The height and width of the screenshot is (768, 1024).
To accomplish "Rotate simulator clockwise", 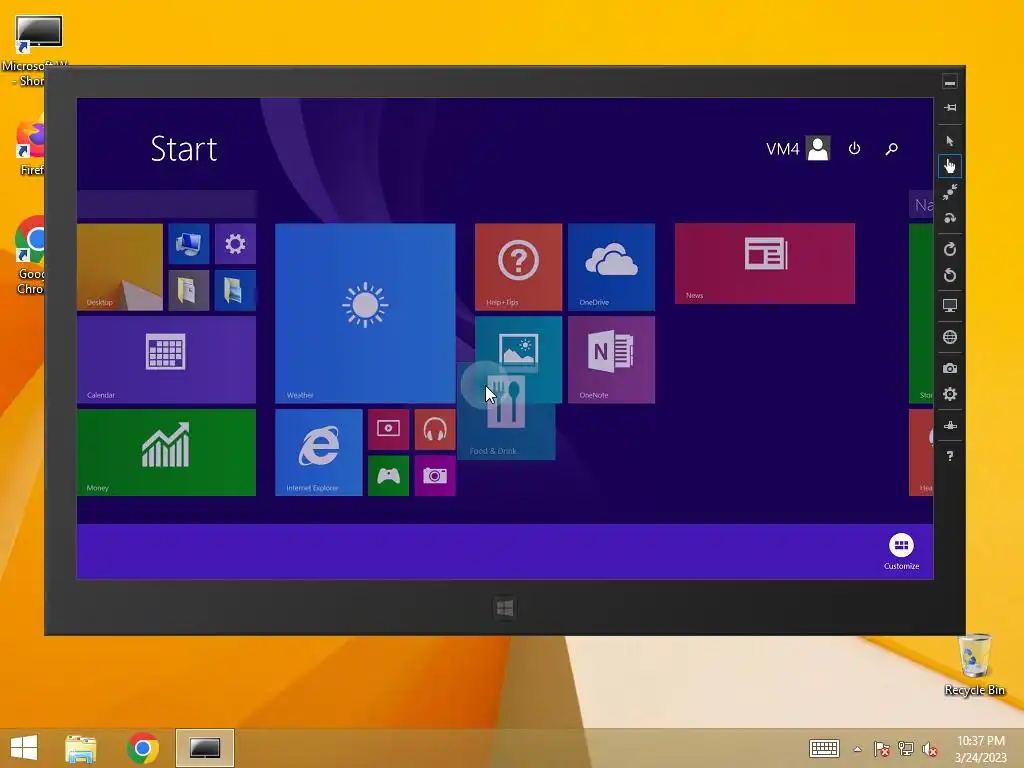I will click(x=950, y=249).
